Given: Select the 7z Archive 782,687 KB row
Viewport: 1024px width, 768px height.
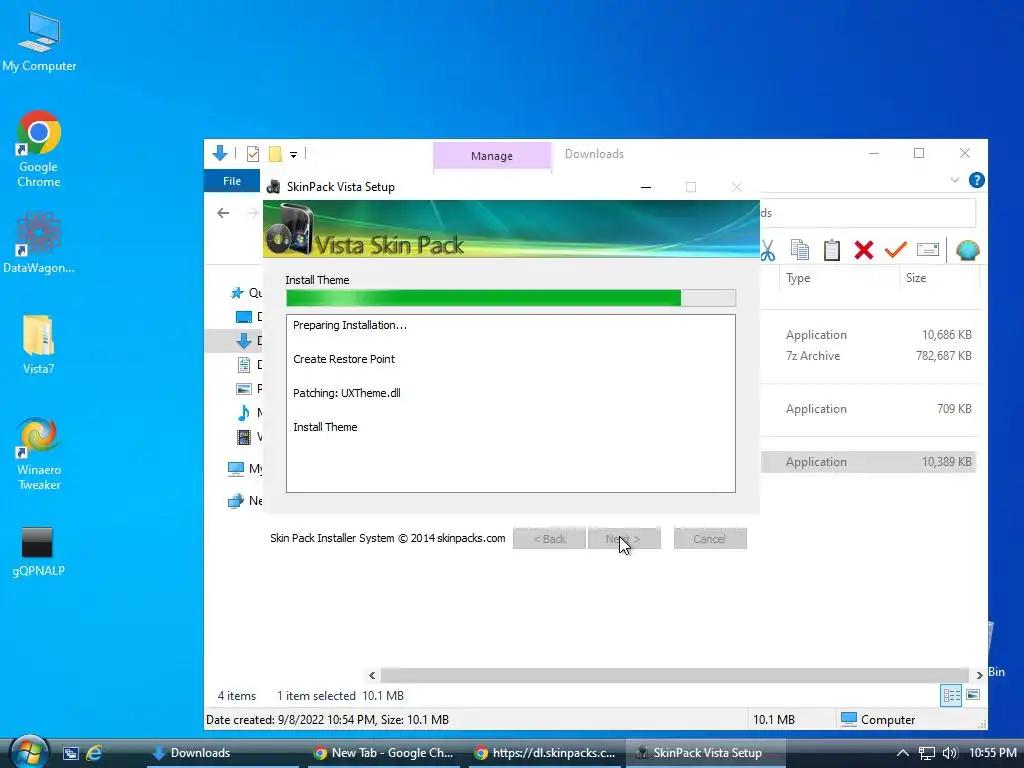Looking at the screenshot, I should (869, 356).
